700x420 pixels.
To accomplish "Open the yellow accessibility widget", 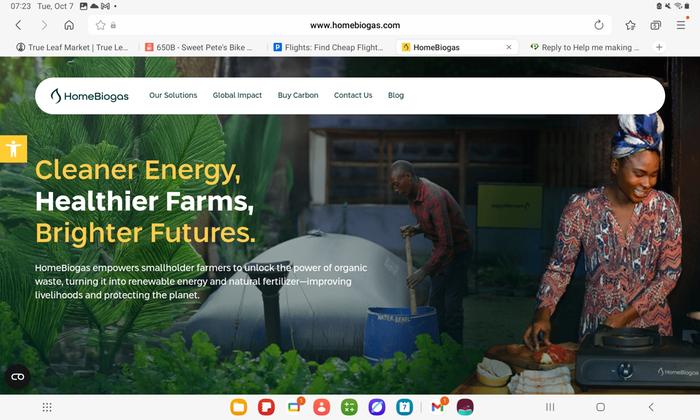I will (x=13, y=149).
